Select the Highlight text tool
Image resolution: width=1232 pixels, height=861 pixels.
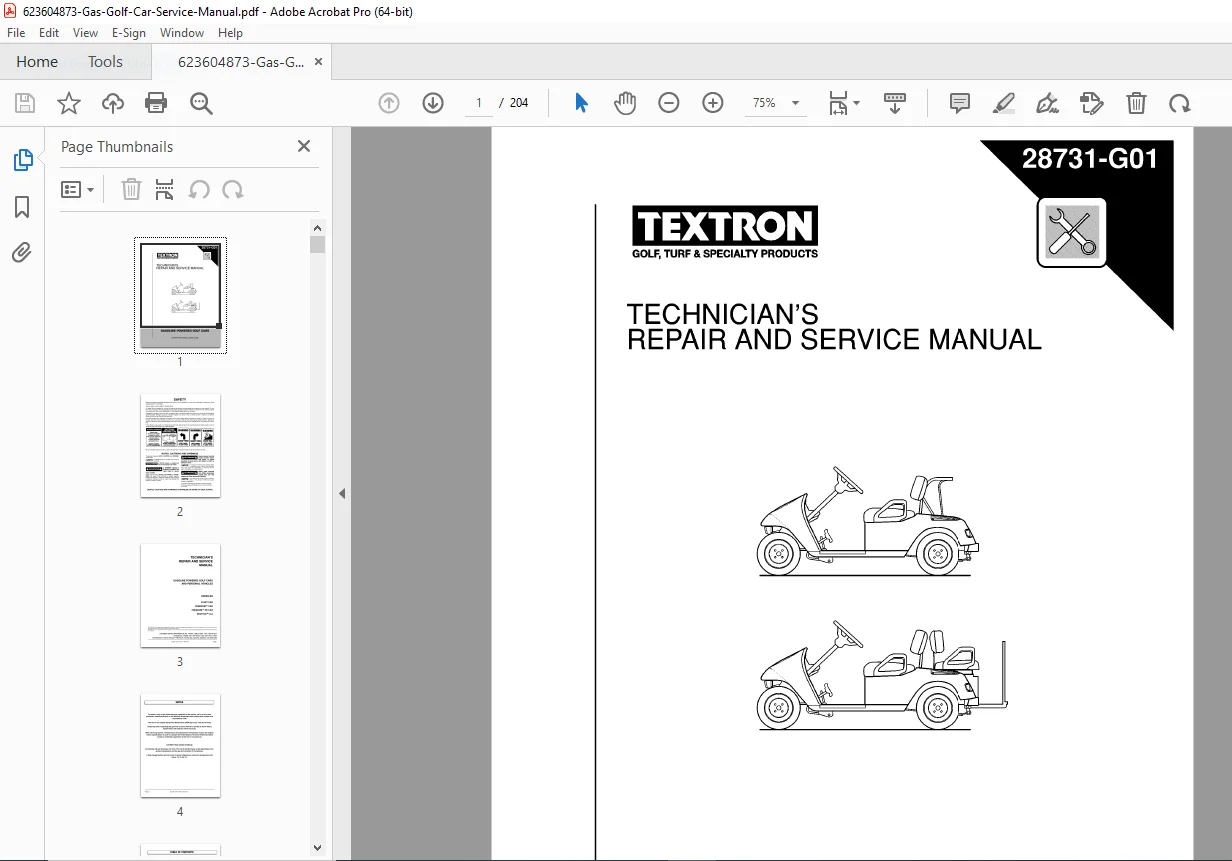click(x=1004, y=103)
